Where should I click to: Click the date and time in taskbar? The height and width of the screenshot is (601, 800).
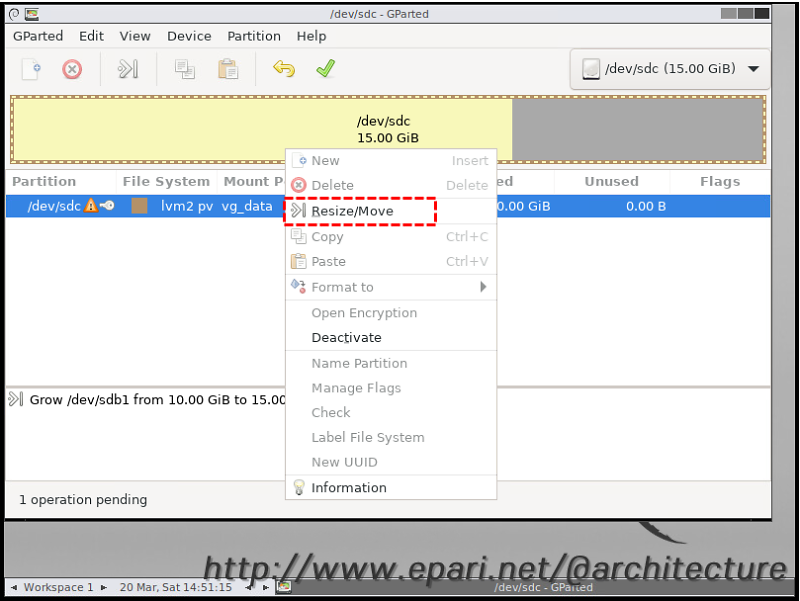pos(176,587)
